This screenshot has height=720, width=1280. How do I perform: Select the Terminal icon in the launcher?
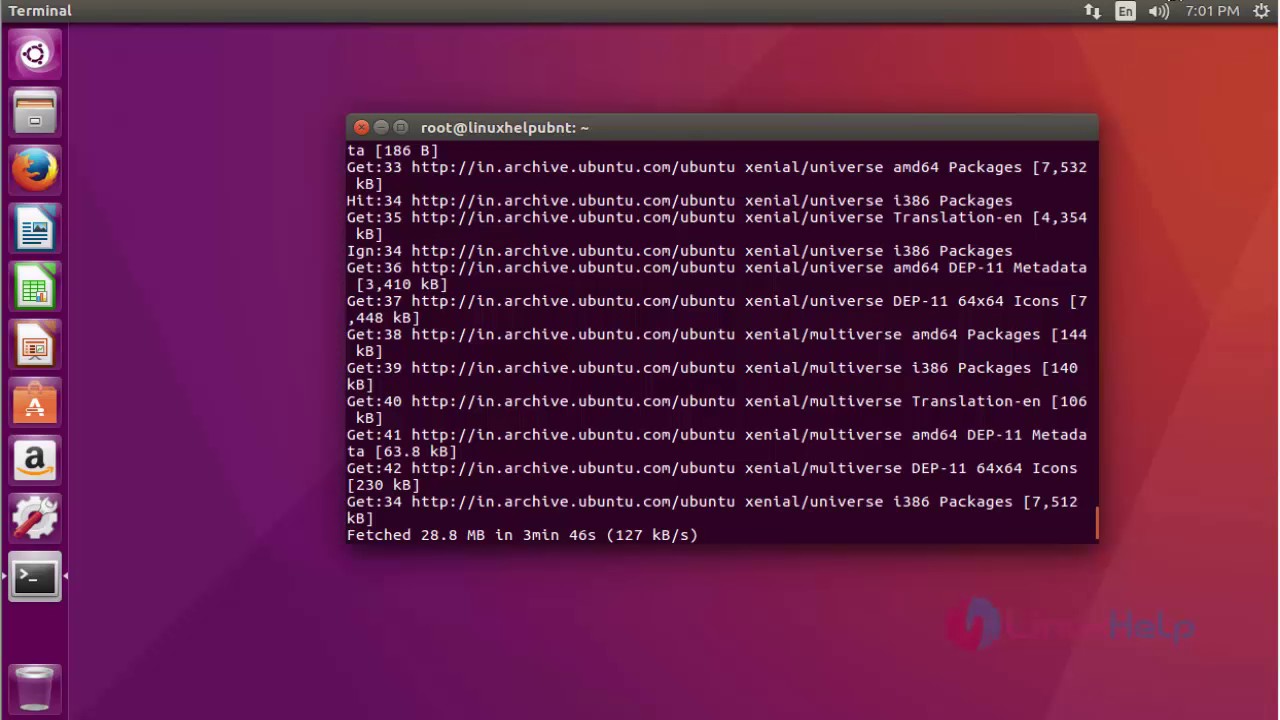point(35,577)
